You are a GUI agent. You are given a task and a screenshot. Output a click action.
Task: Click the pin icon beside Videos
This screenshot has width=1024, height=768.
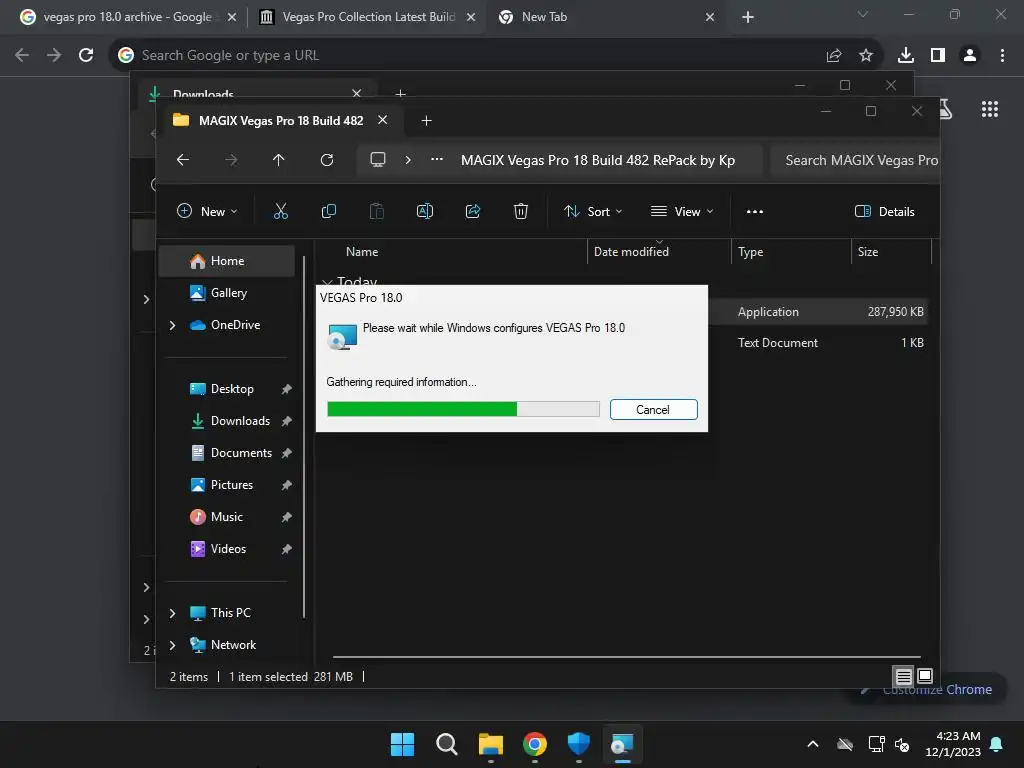(286, 549)
